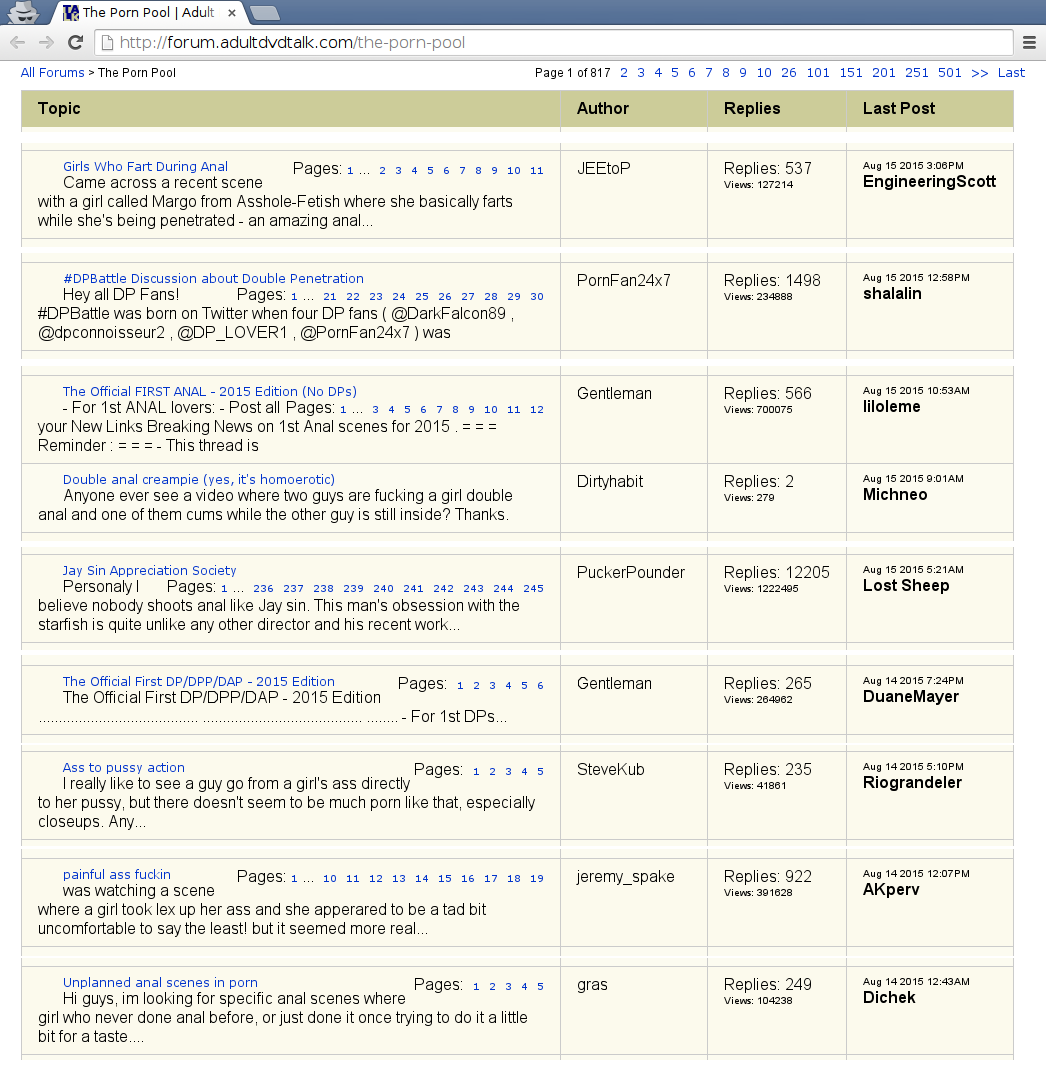Jump to forum page 26
Viewport: 1046px width, 1068px height.
click(789, 73)
